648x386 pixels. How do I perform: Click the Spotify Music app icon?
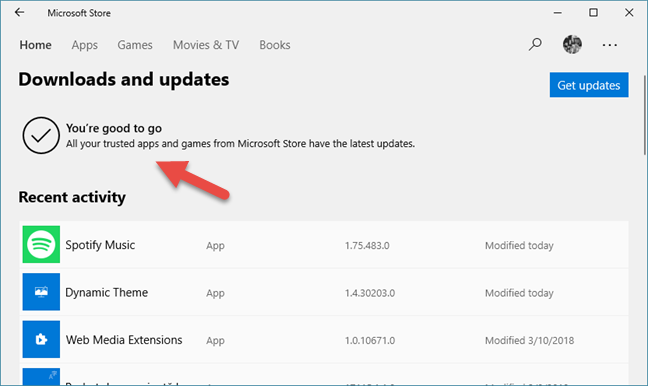click(x=41, y=244)
